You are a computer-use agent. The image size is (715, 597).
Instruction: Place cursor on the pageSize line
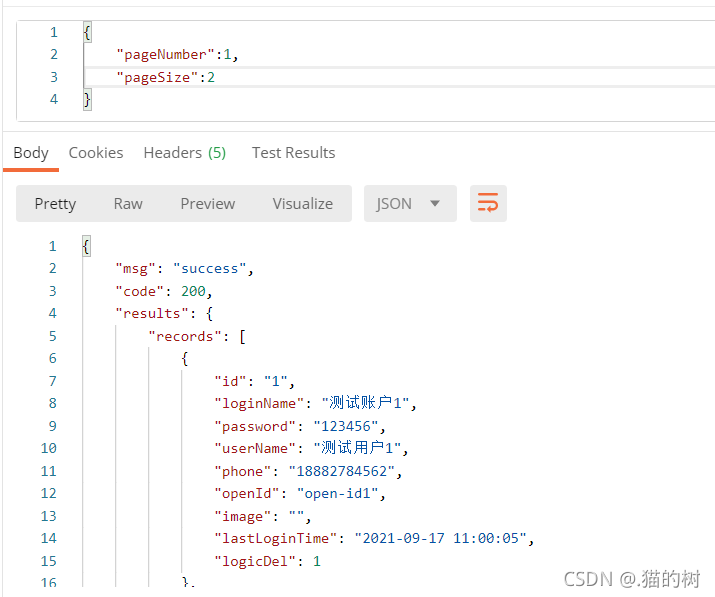[166, 77]
